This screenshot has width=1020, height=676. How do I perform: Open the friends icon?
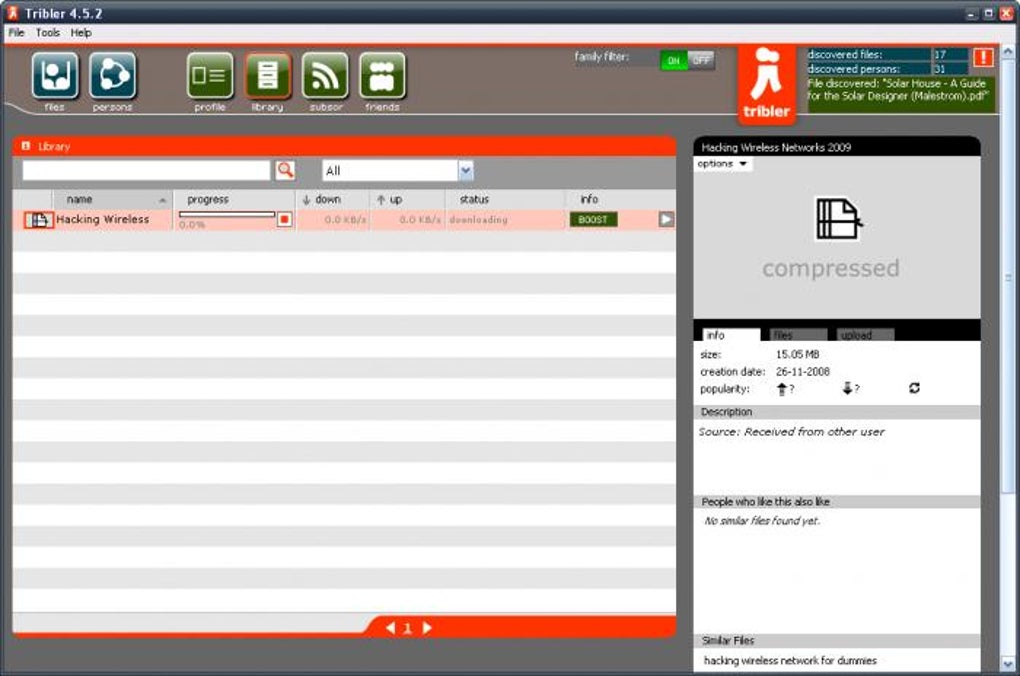pos(382,75)
